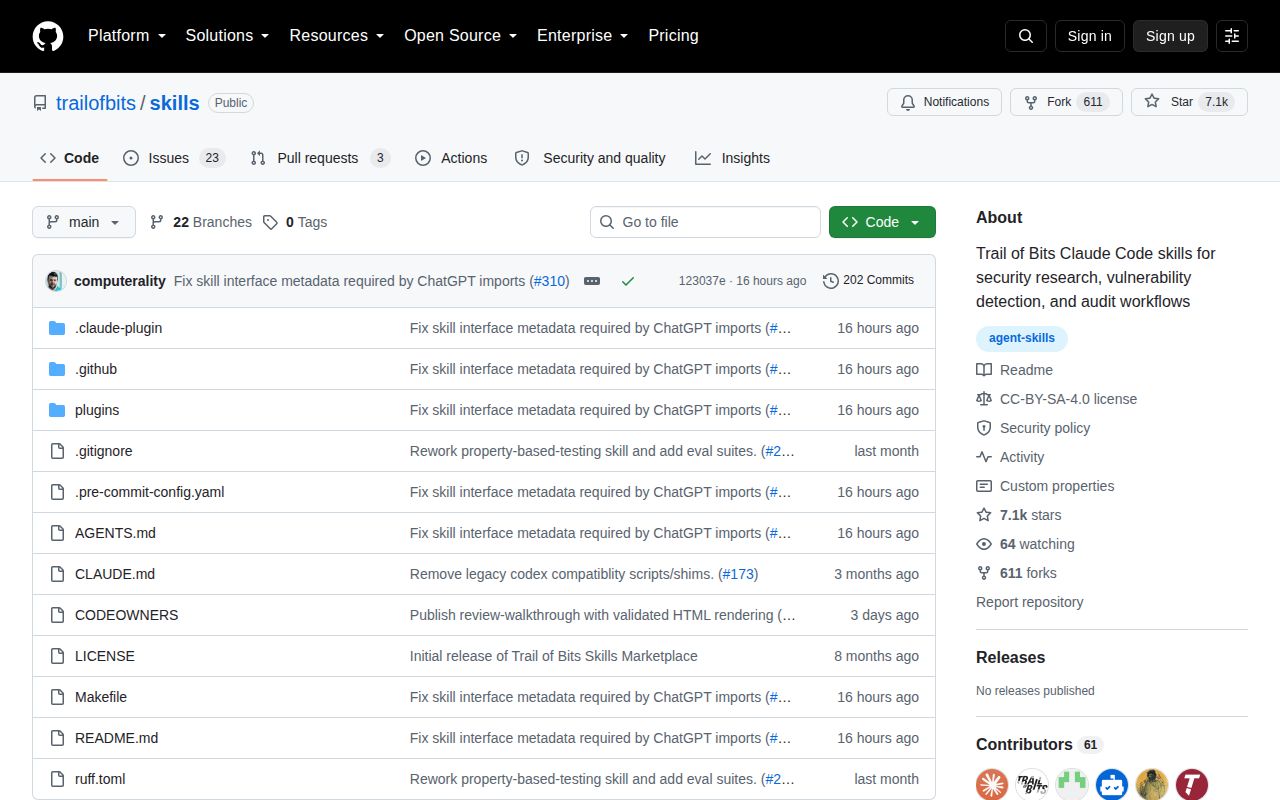Click the Sign up button

point(1170,36)
